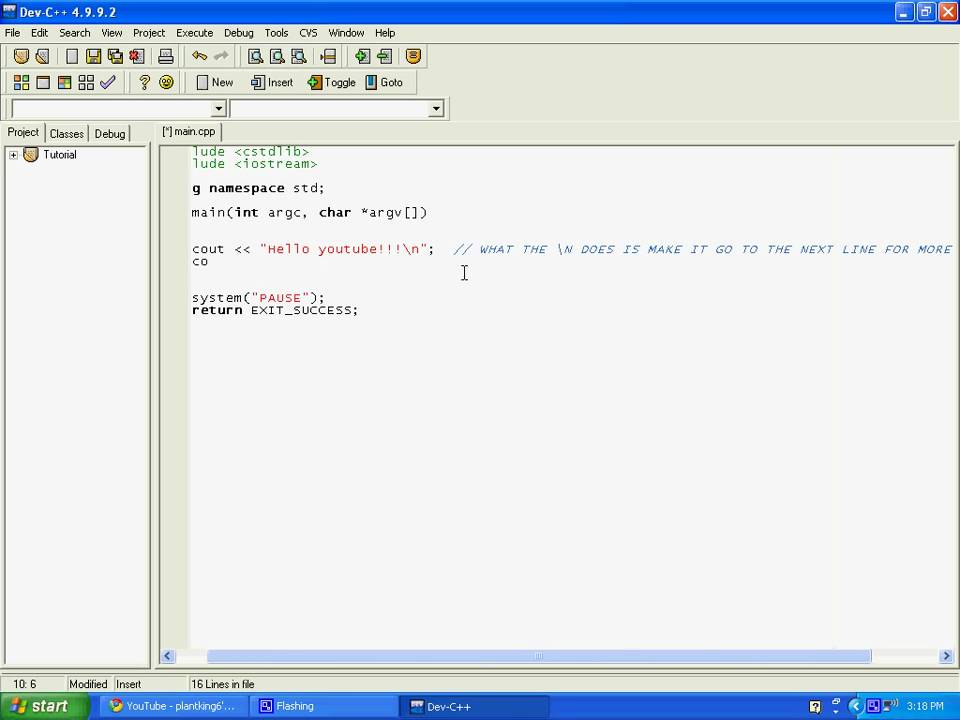This screenshot has height=720, width=960.
Task: Click the Insert toolbar button
Action: 271,82
